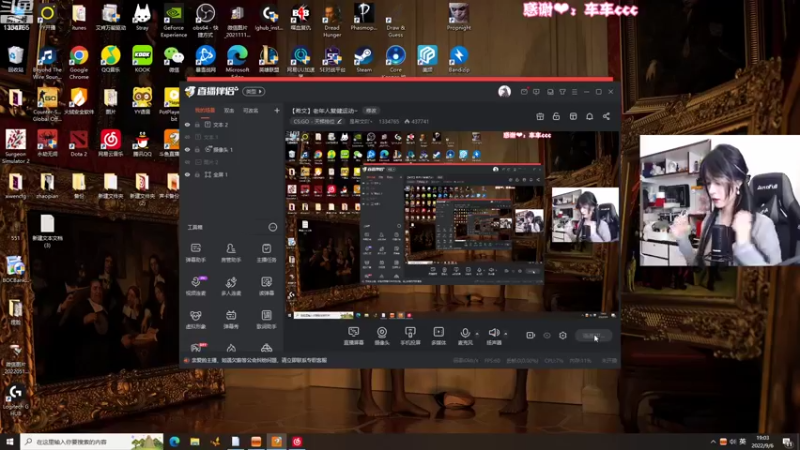
Task: Open File Explorer from the taskbar
Action: [x=195, y=441]
